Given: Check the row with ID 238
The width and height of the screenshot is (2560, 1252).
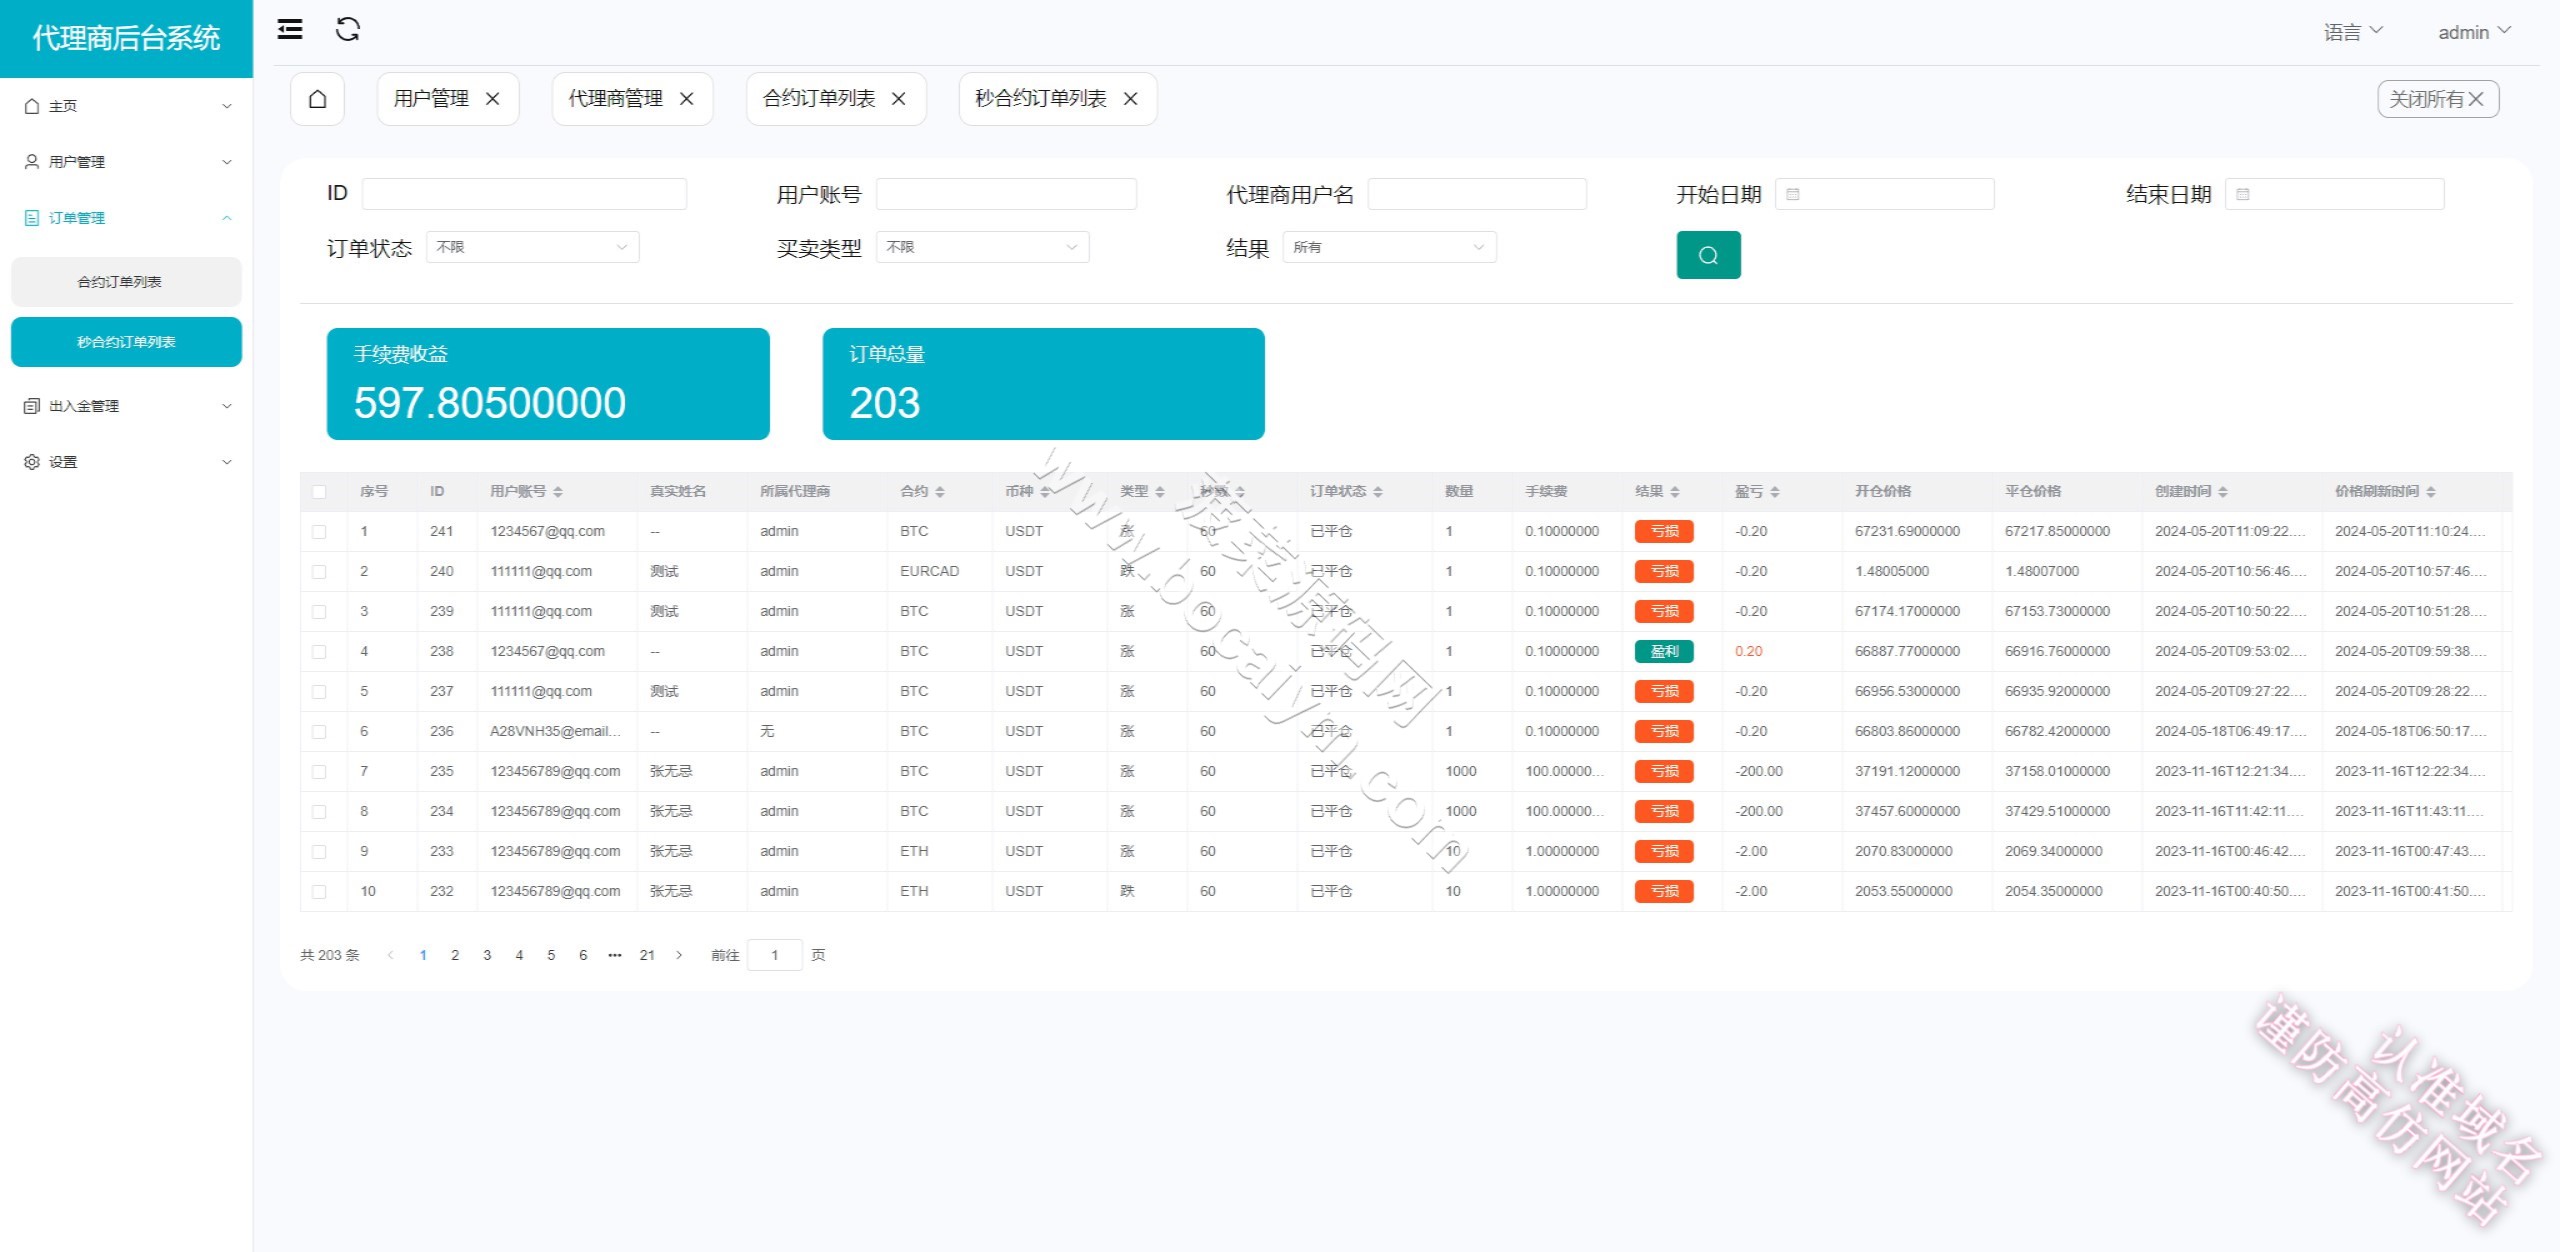Looking at the screenshot, I should click(x=319, y=652).
